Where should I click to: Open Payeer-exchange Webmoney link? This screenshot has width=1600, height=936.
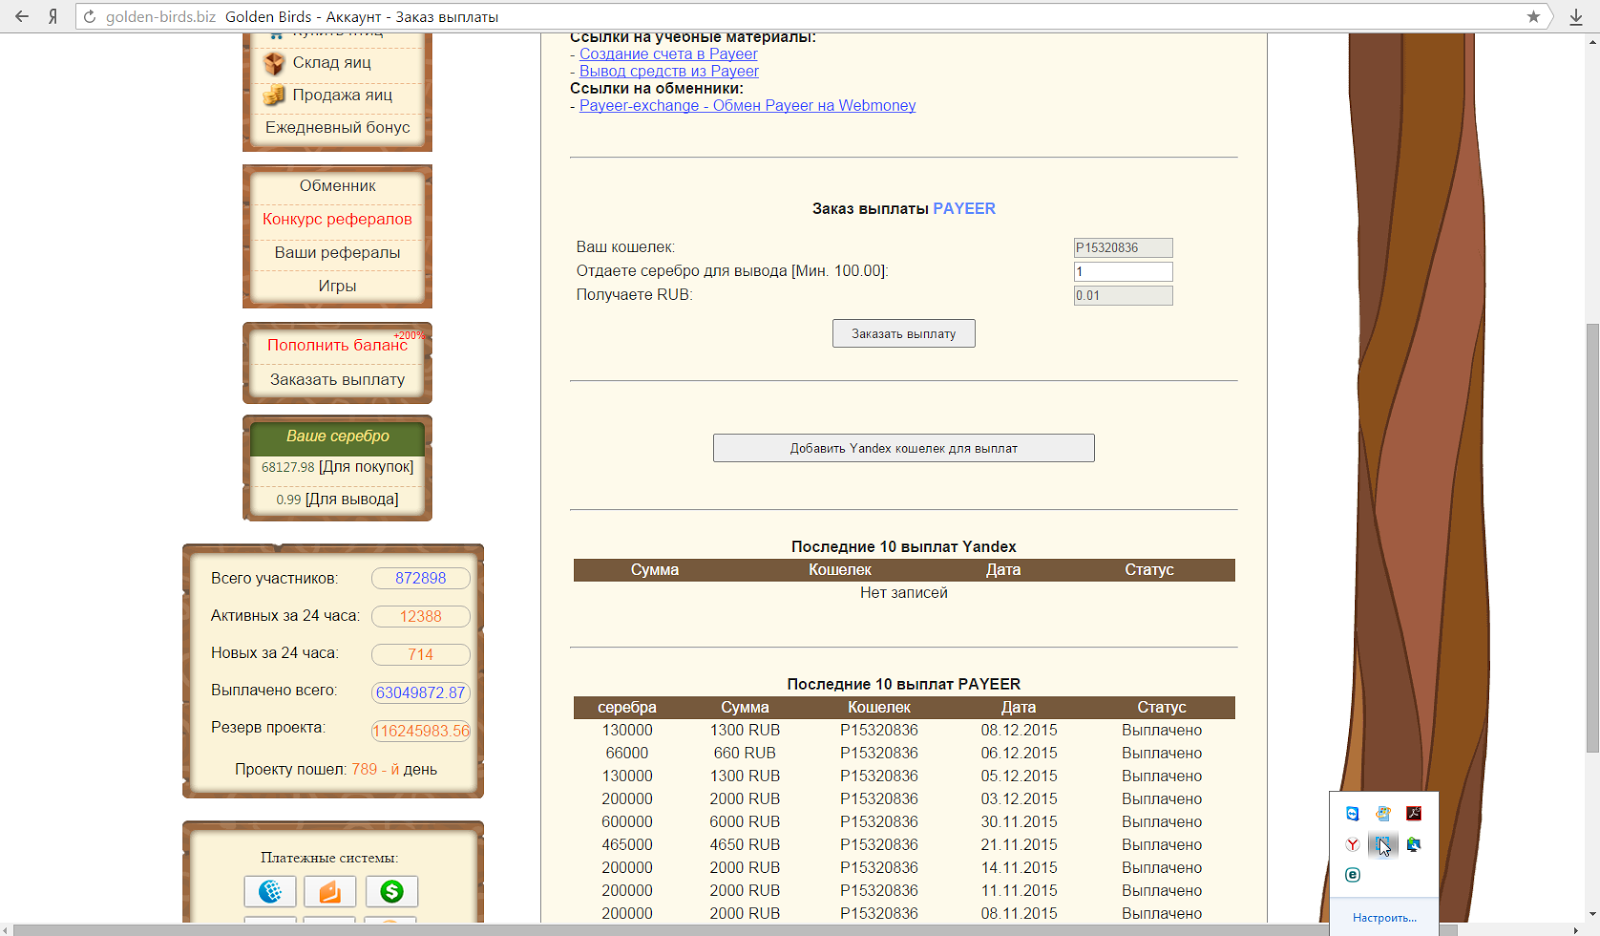pos(747,105)
